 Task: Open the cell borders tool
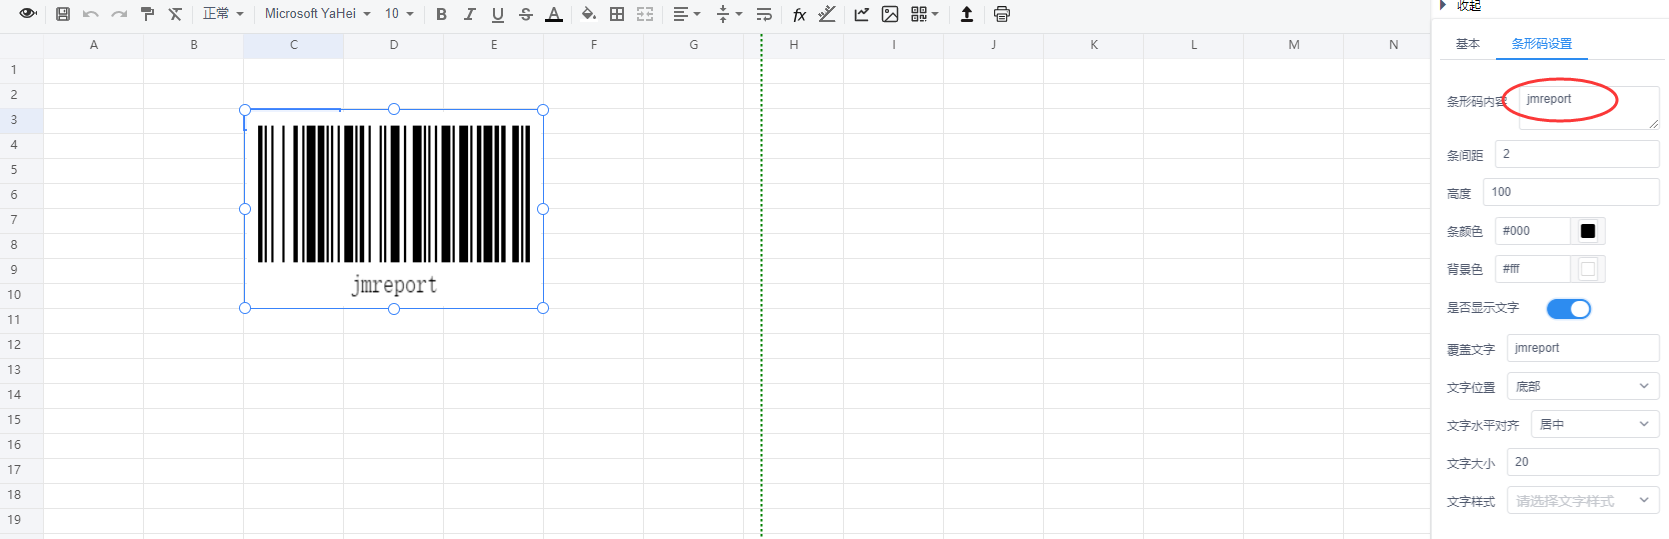coord(617,14)
